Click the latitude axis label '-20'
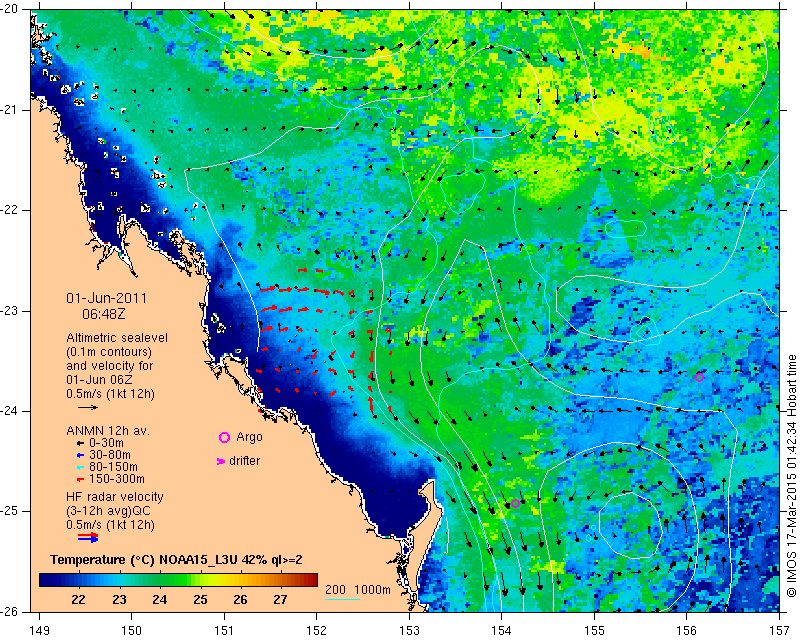Viewport: 800px width, 640px height. [9, 10]
